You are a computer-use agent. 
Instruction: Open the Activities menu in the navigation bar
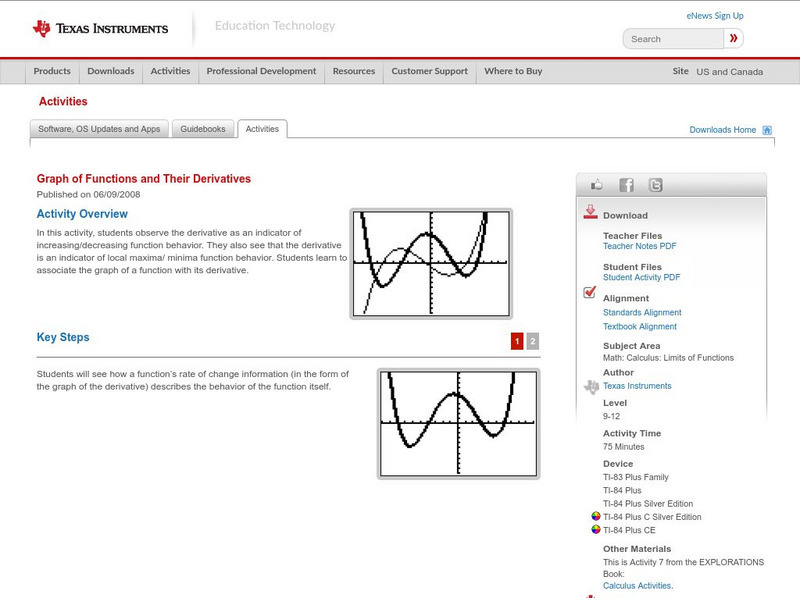pyautogui.click(x=170, y=71)
